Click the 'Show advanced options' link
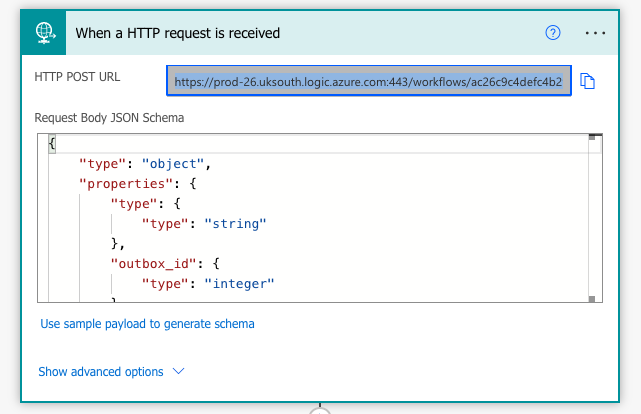641x414 pixels. click(101, 371)
